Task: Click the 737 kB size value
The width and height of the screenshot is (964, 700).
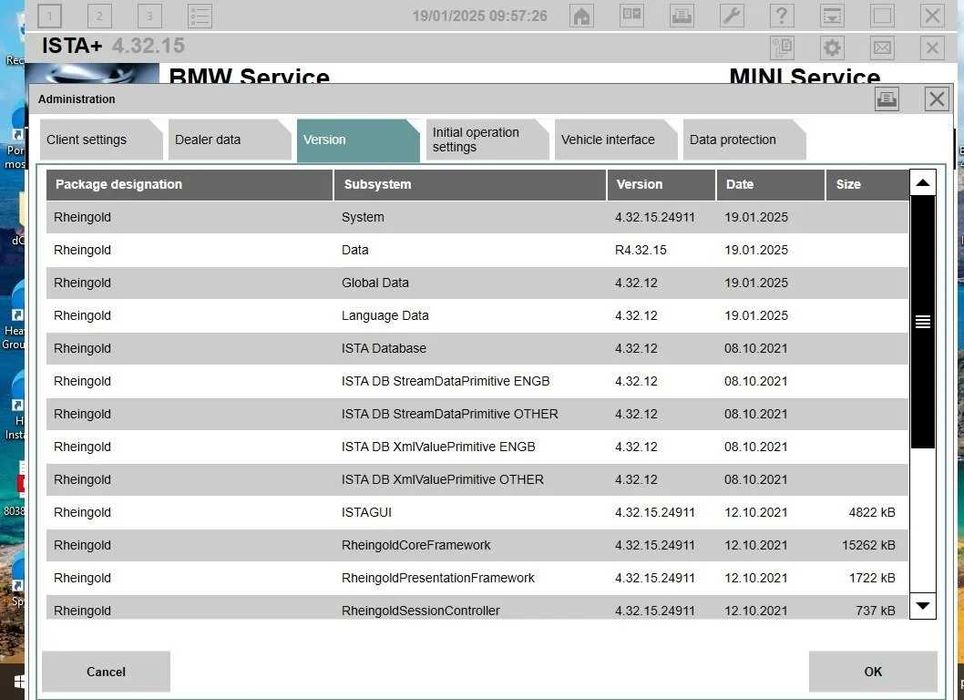Action: tap(875, 611)
